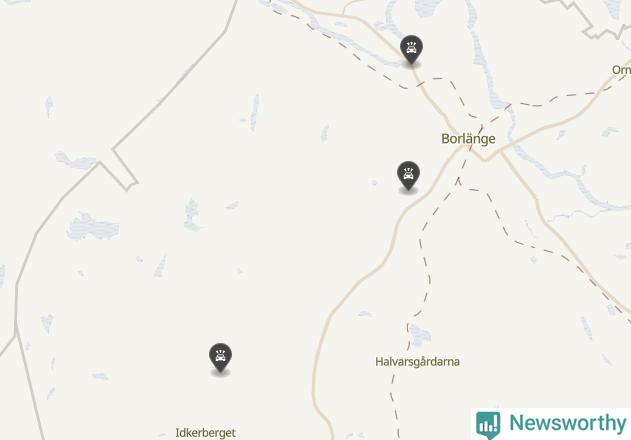631x440 pixels.
Task: Click the narrow lake north of map center
Action: tap(254, 113)
